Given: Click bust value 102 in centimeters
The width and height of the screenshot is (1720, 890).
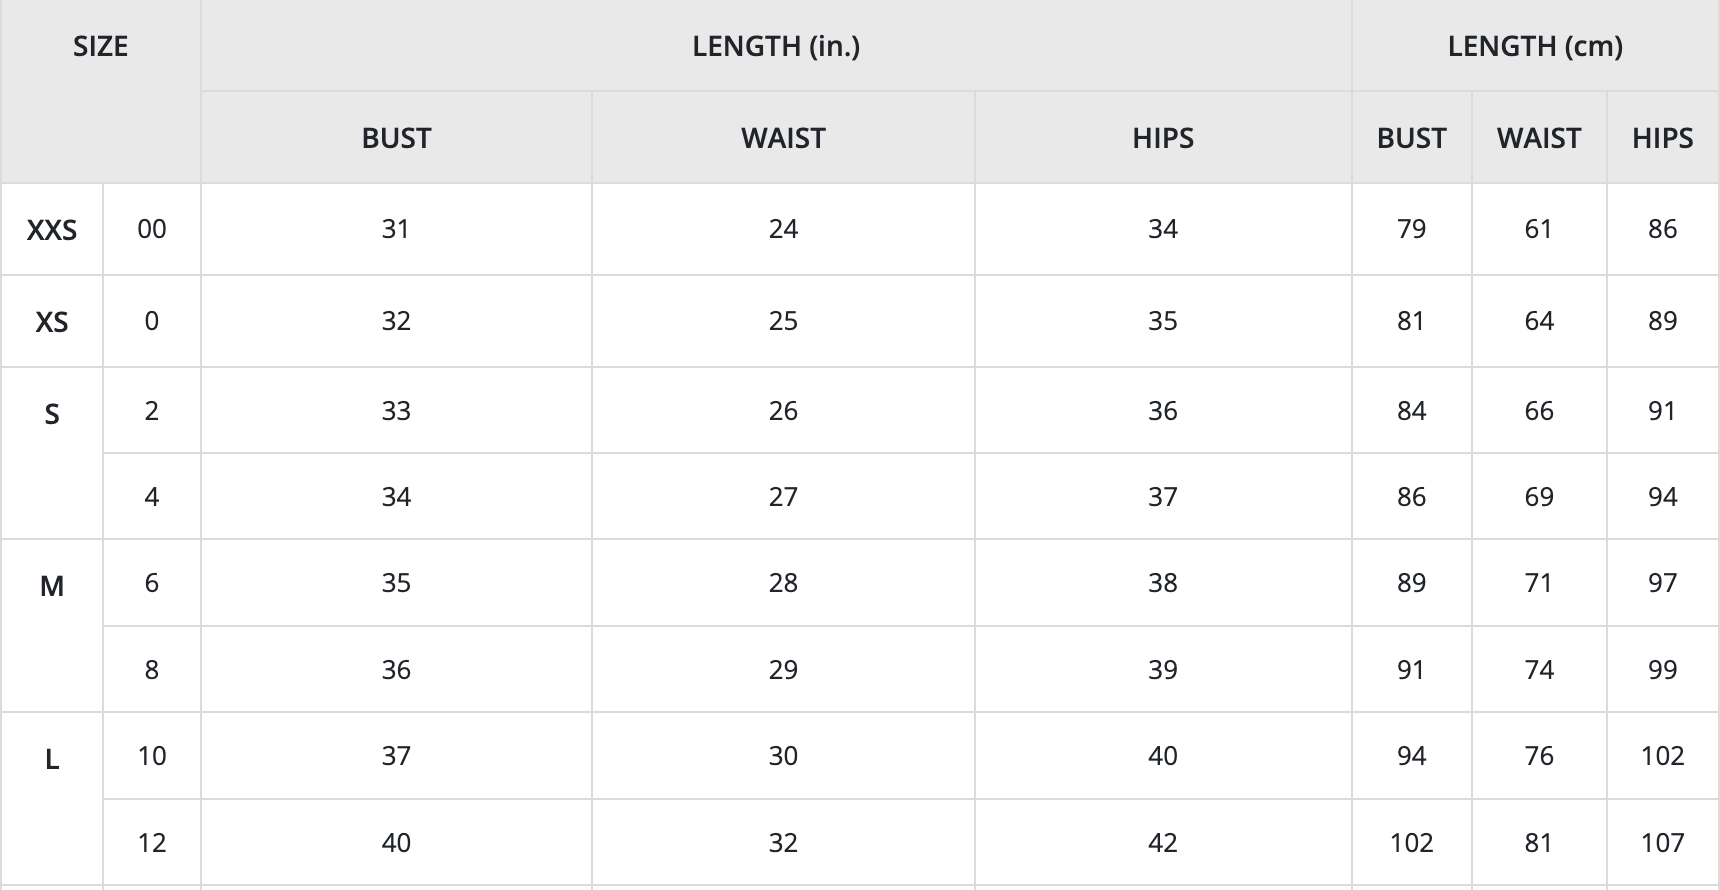Looking at the screenshot, I should pyautogui.click(x=1411, y=842).
